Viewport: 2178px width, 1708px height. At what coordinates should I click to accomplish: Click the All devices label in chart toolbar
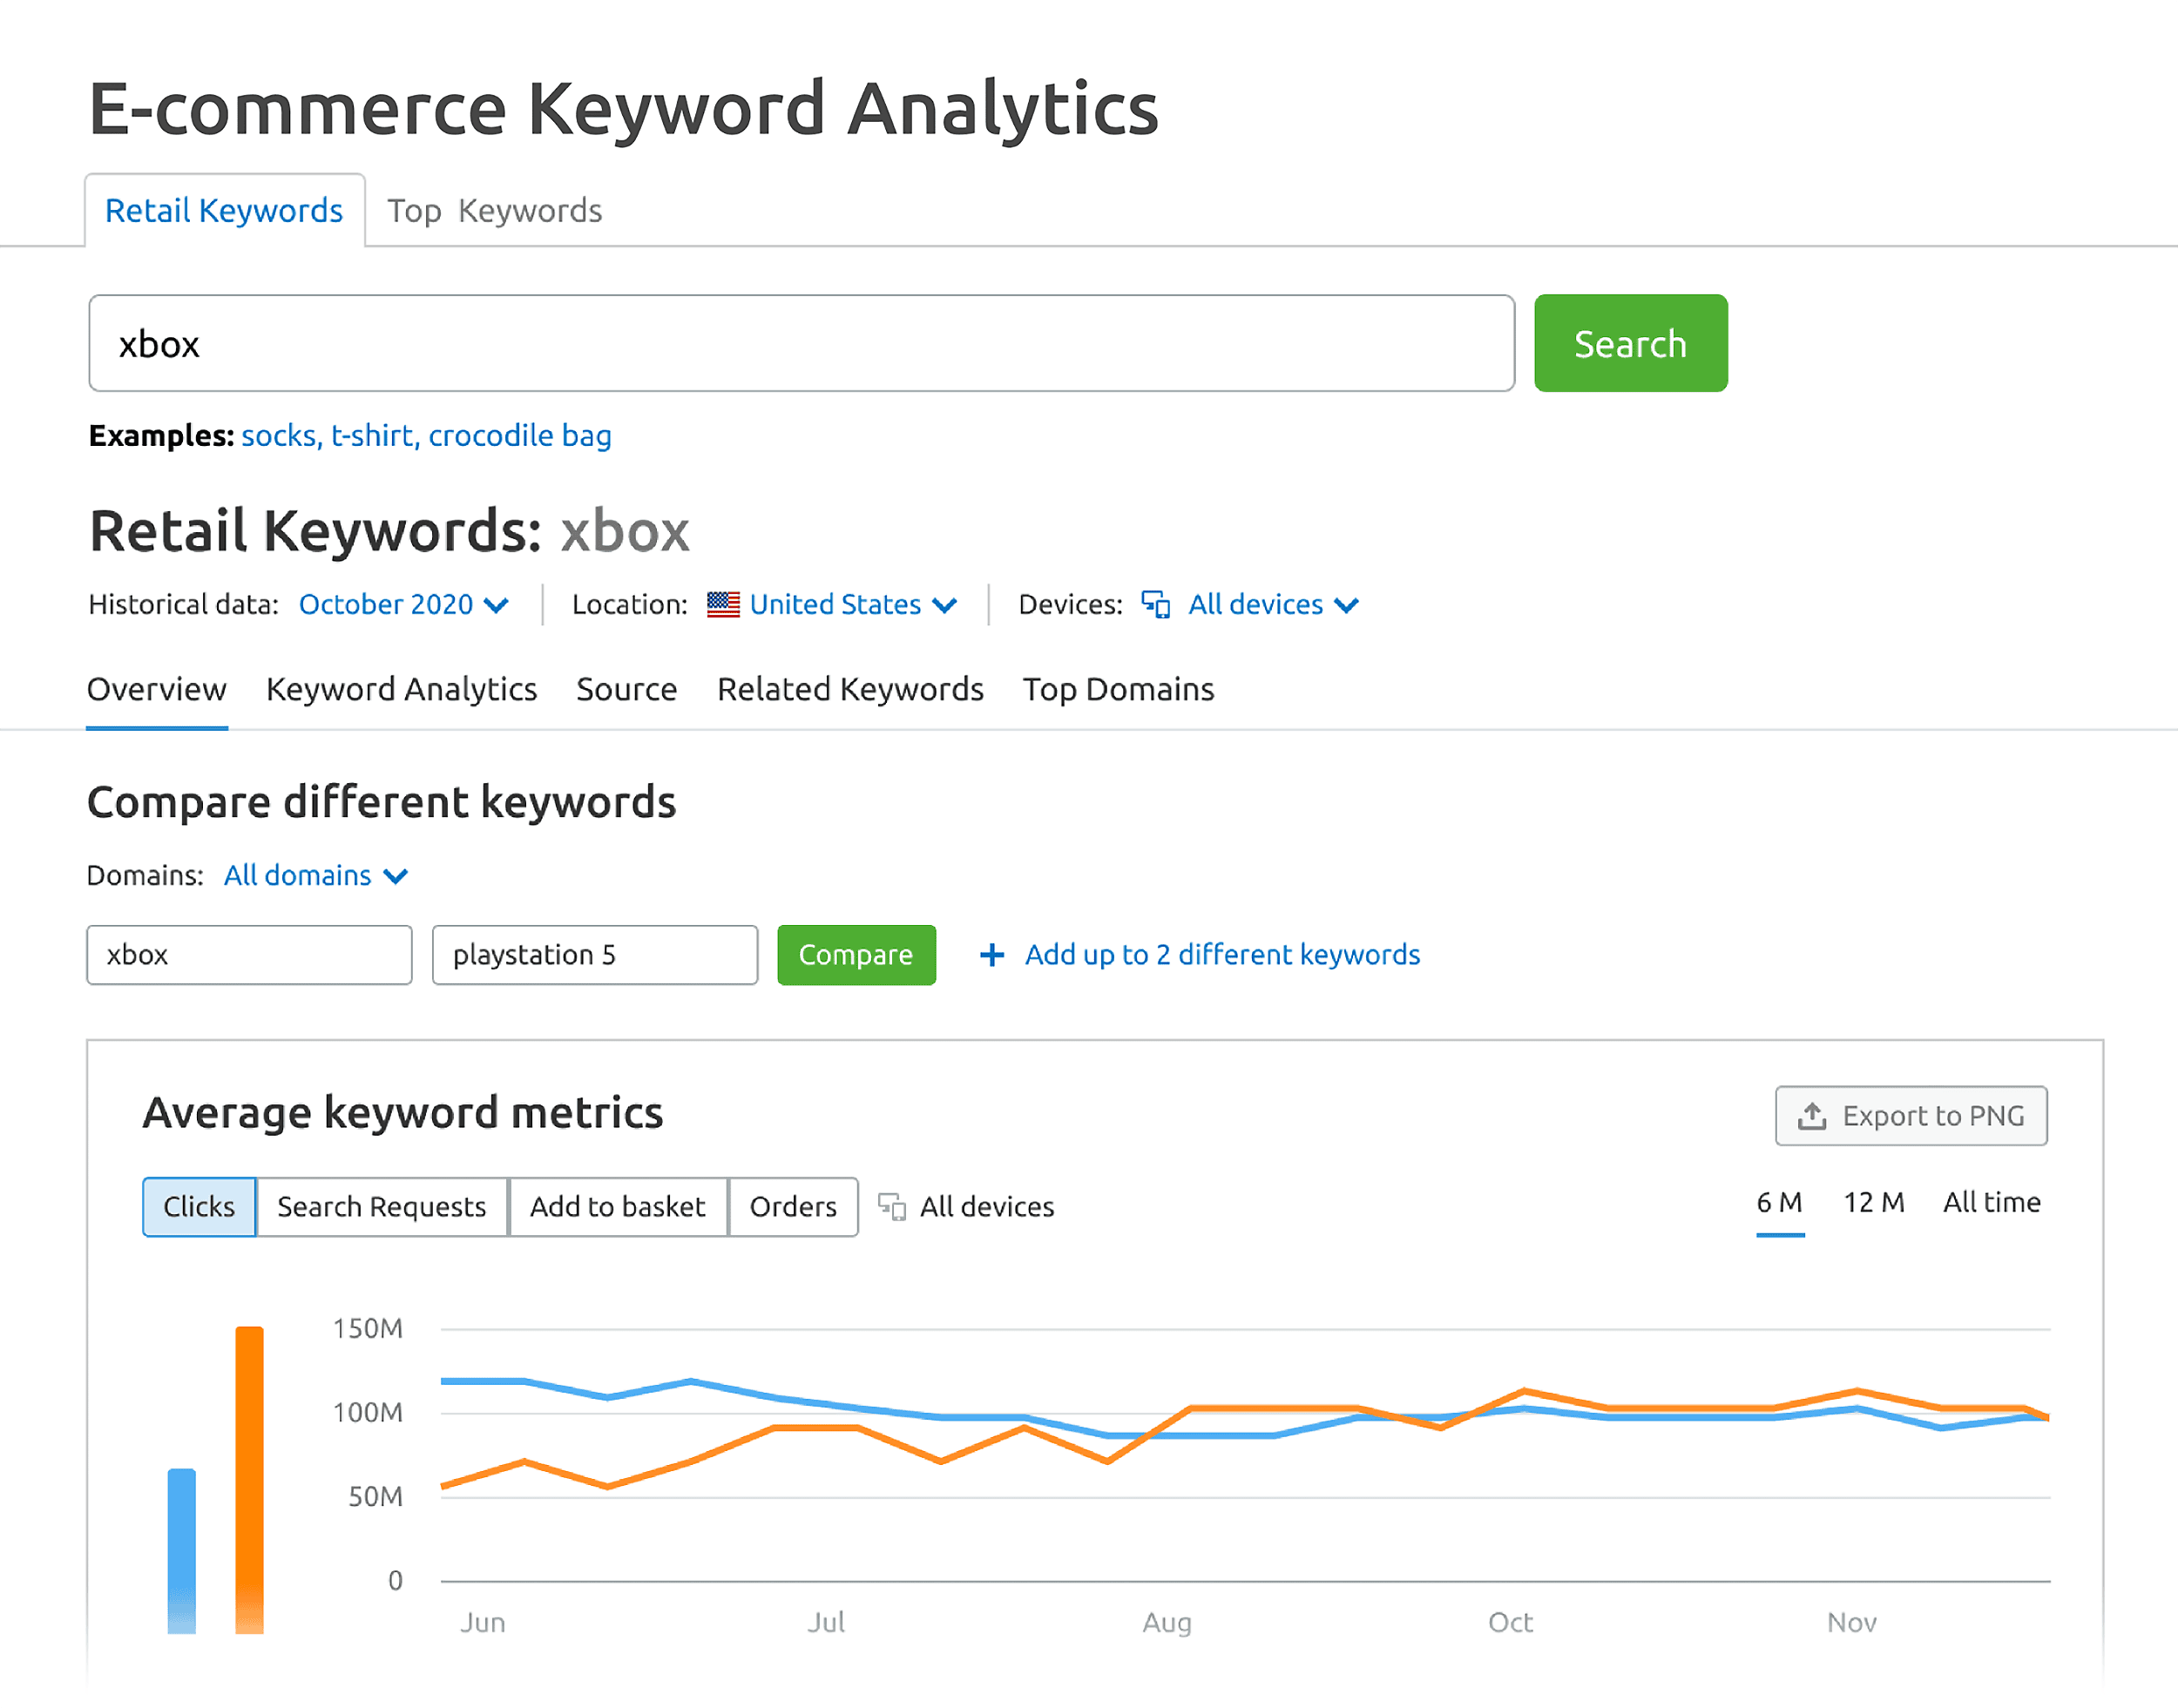pos(987,1207)
